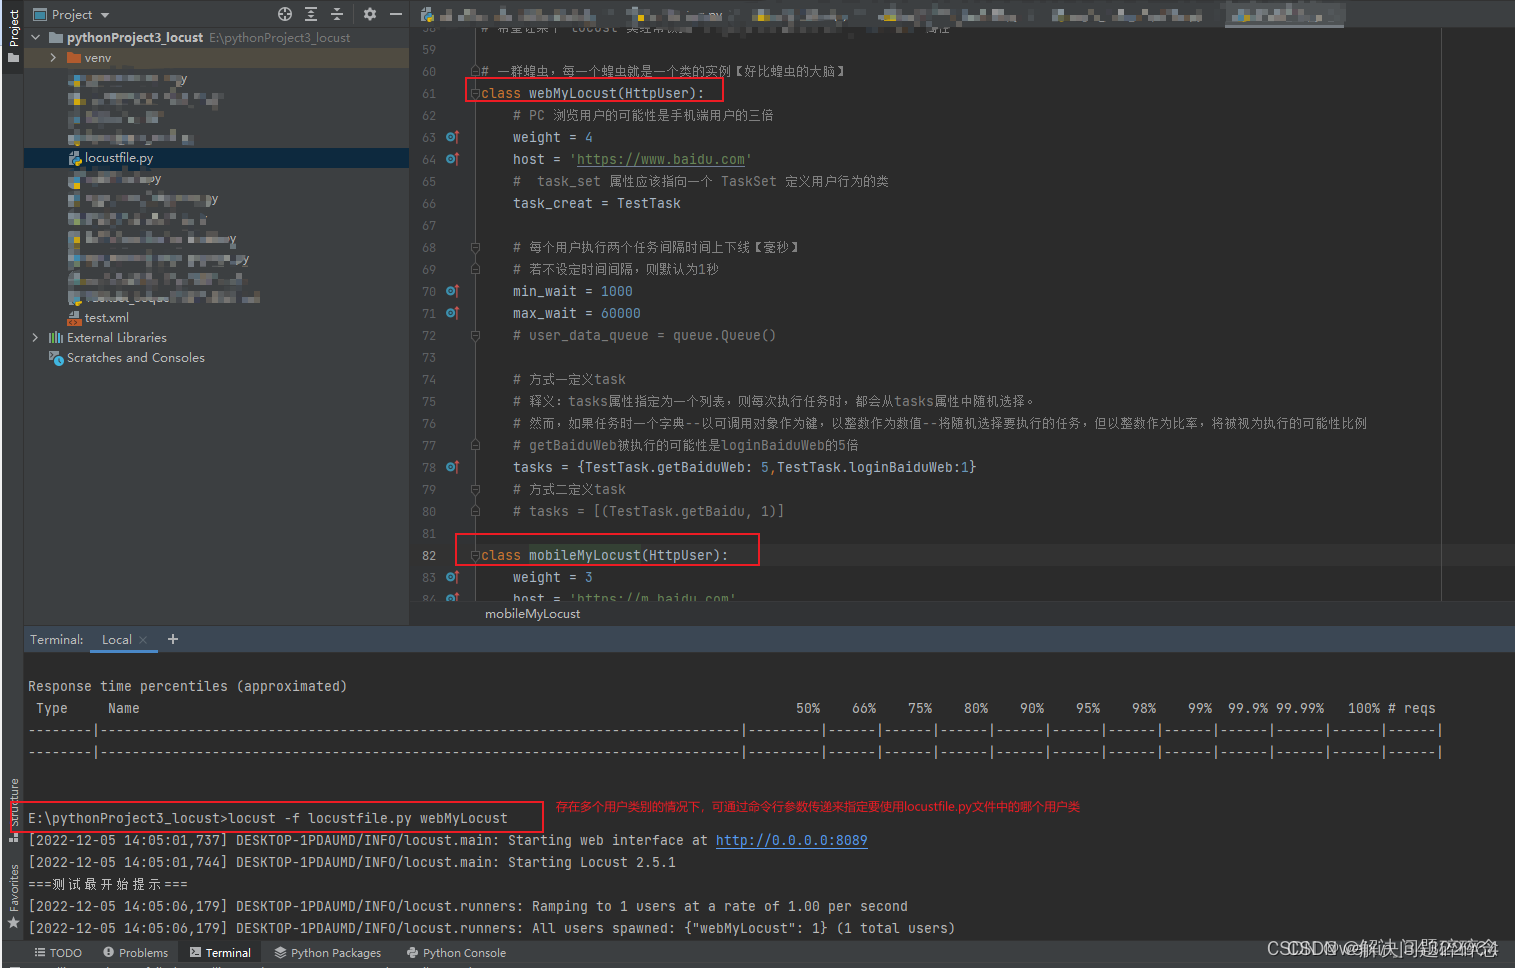Click line number 82 in the gutter
1515x968 pixels.
click(x=429, y=556)
